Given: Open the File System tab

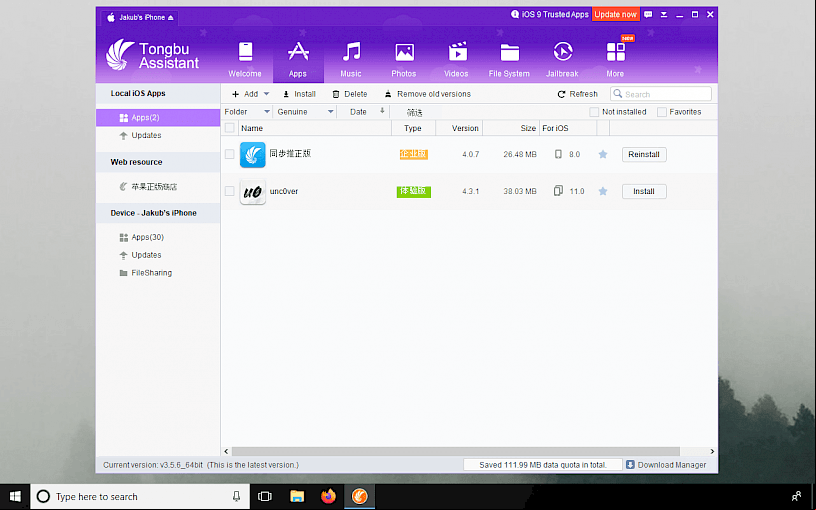Looking at the screenshot, I should click(509, 59).
